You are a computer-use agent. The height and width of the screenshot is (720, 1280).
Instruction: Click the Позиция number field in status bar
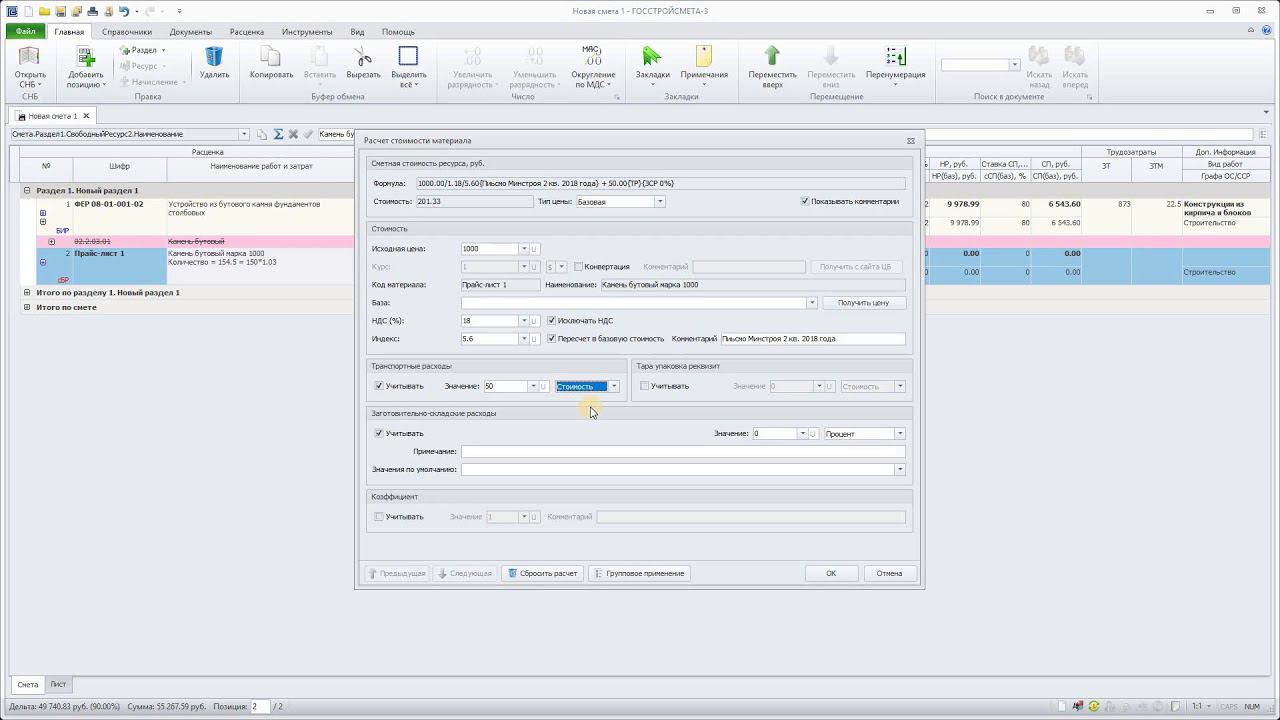pos(260,707)
